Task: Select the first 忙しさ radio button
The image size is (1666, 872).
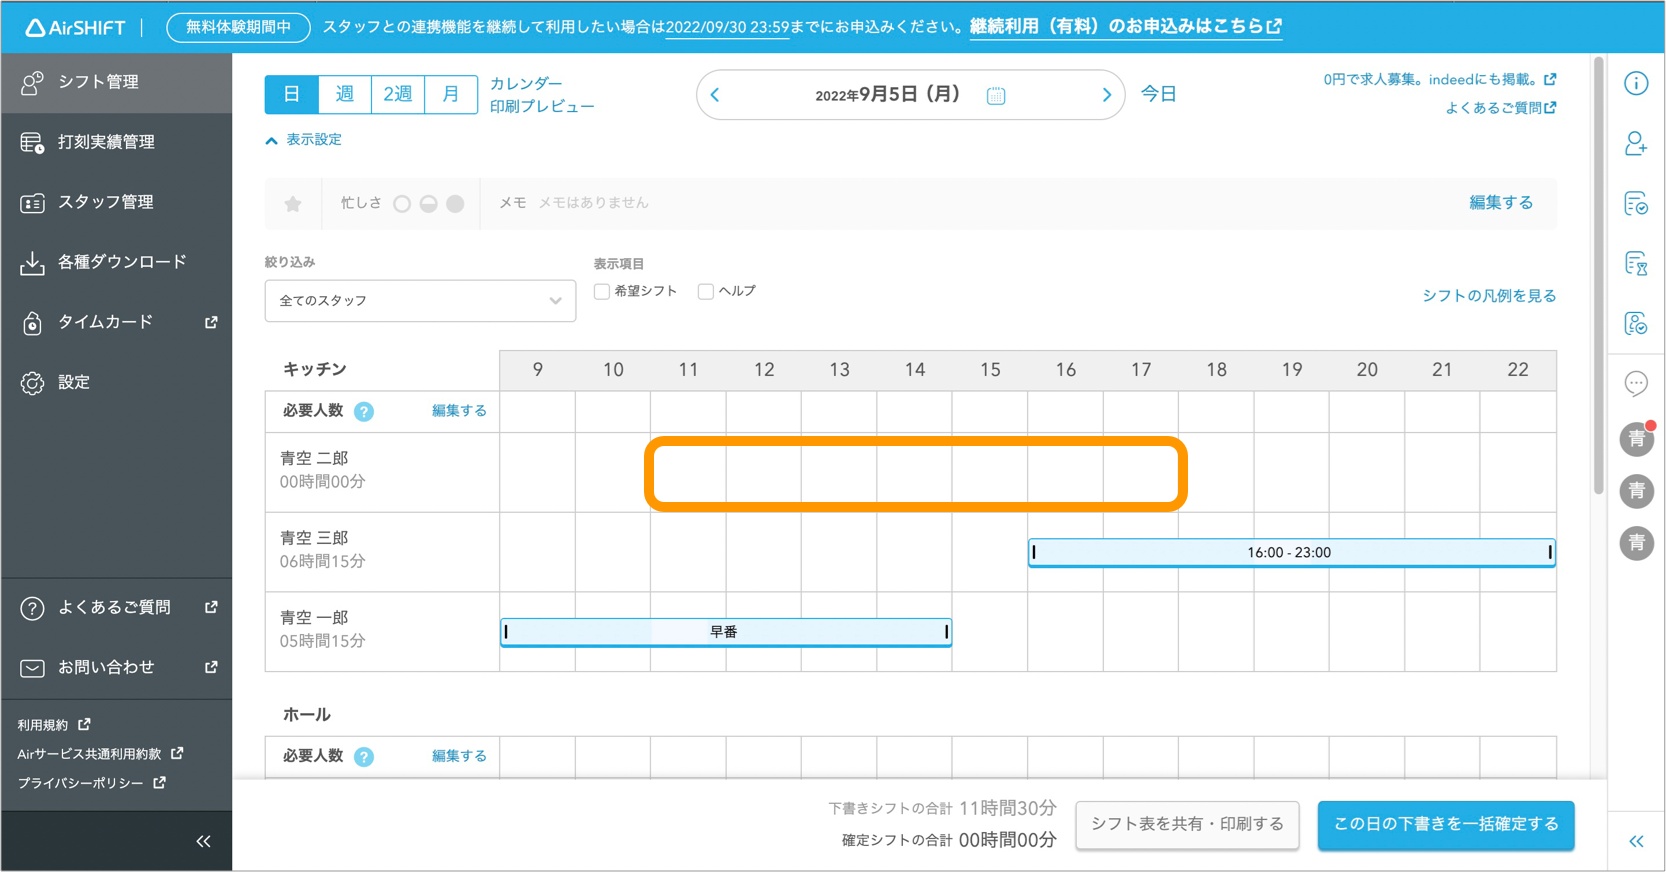Action: [x=402, y=204]
